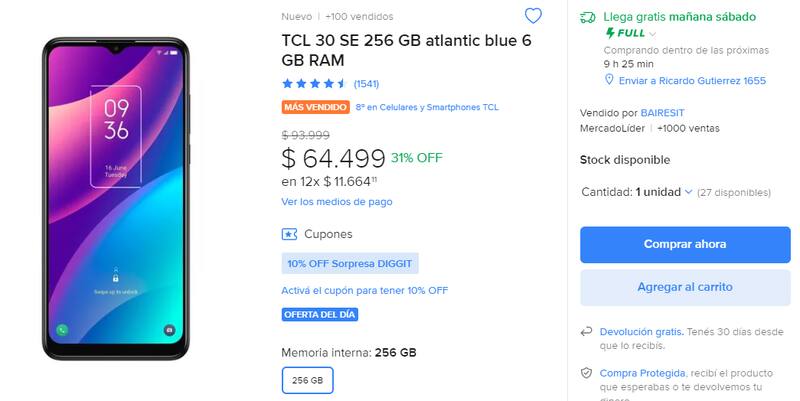The image size is (800, 401).
Task: Expand the FULL shipping chevron
Action: click(x=653, y=34)
